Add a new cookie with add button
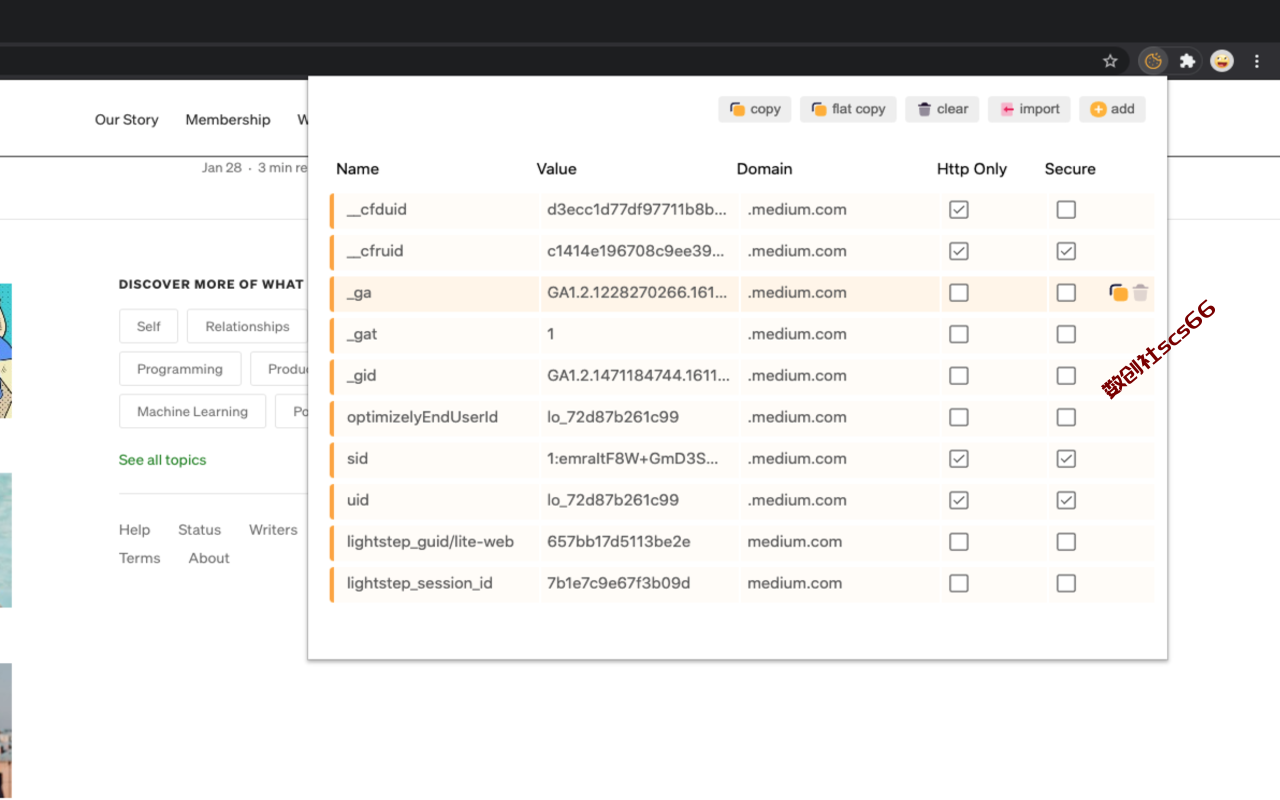 (x=1112, y=109)
